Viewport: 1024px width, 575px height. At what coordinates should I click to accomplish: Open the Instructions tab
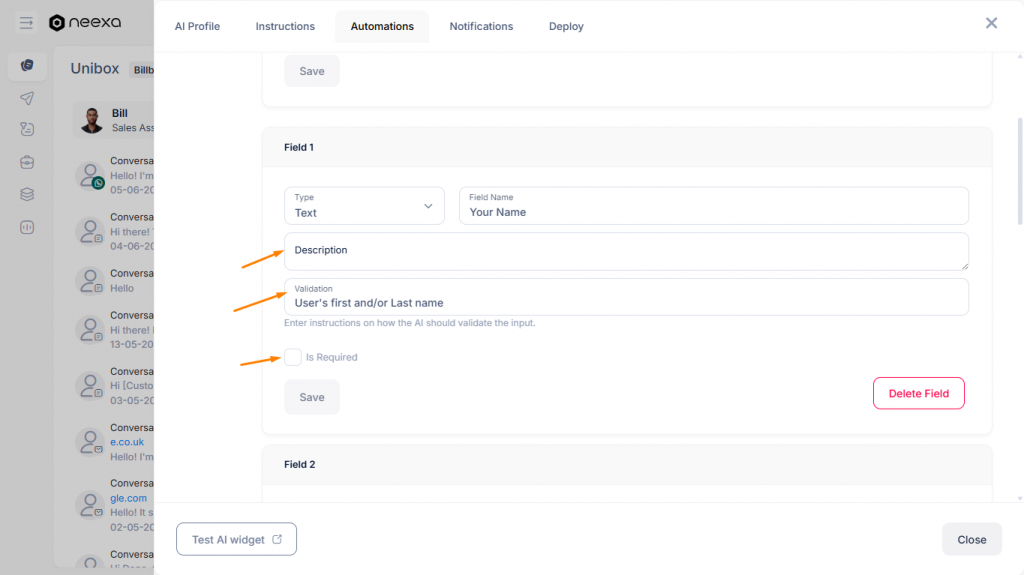(285, 26)
